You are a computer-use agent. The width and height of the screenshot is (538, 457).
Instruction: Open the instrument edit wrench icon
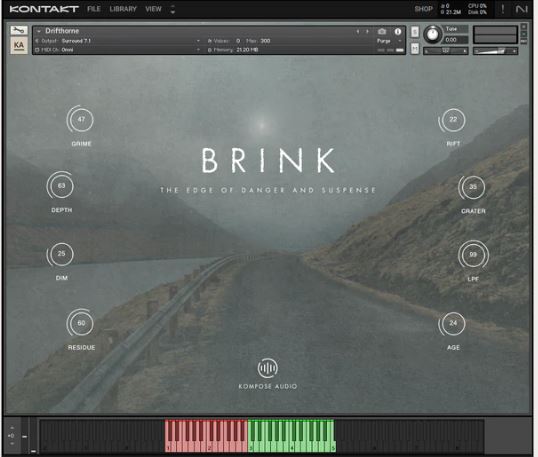click(x=19, y=30)
